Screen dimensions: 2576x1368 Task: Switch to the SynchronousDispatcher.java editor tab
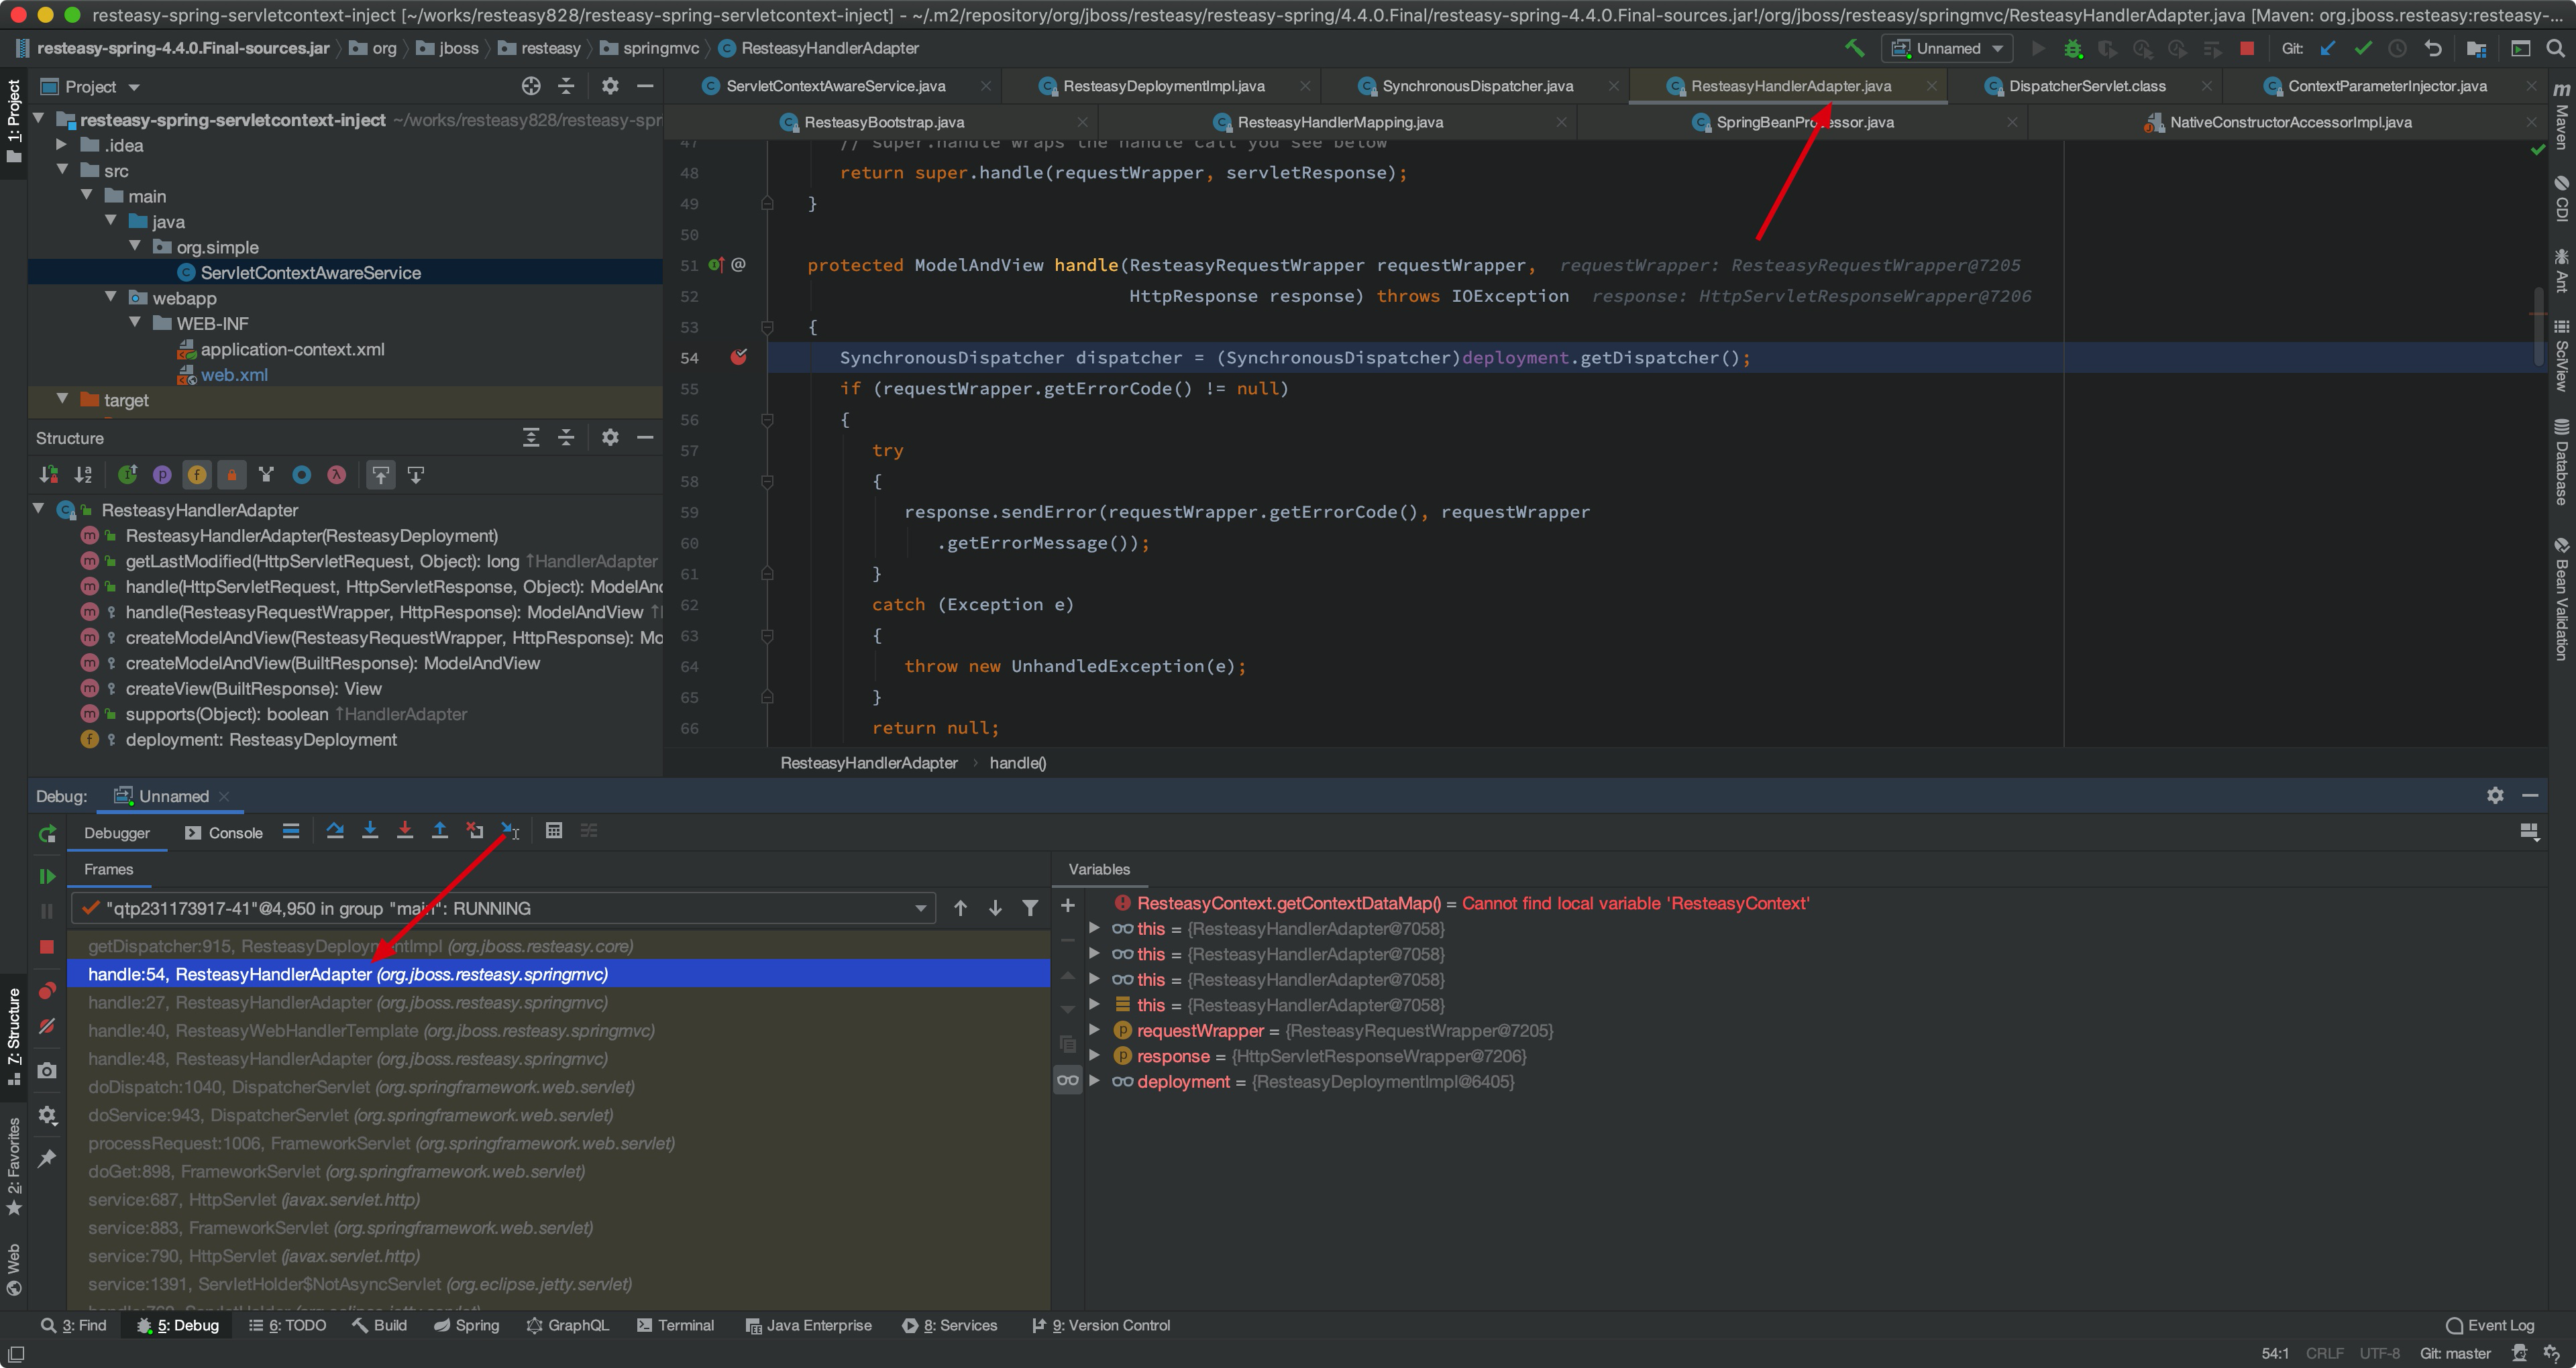(1476, 86)
